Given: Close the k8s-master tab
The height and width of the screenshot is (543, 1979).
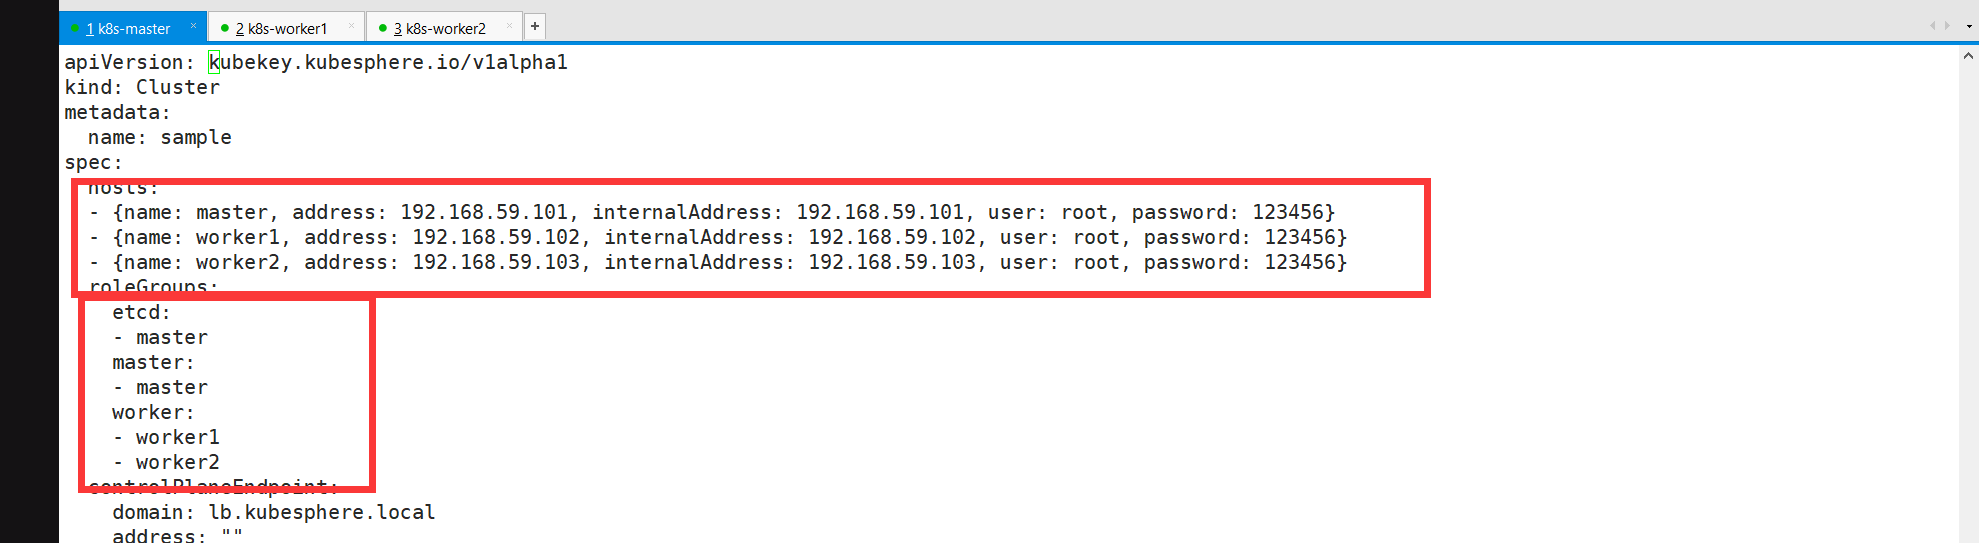Looking at the screenshot, I should (193, 26).
